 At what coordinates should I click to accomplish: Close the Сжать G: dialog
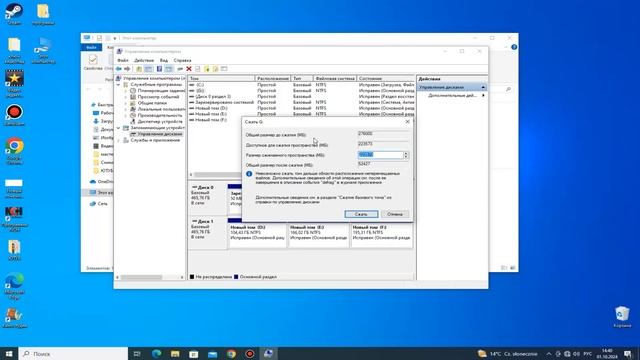[407, 122]
